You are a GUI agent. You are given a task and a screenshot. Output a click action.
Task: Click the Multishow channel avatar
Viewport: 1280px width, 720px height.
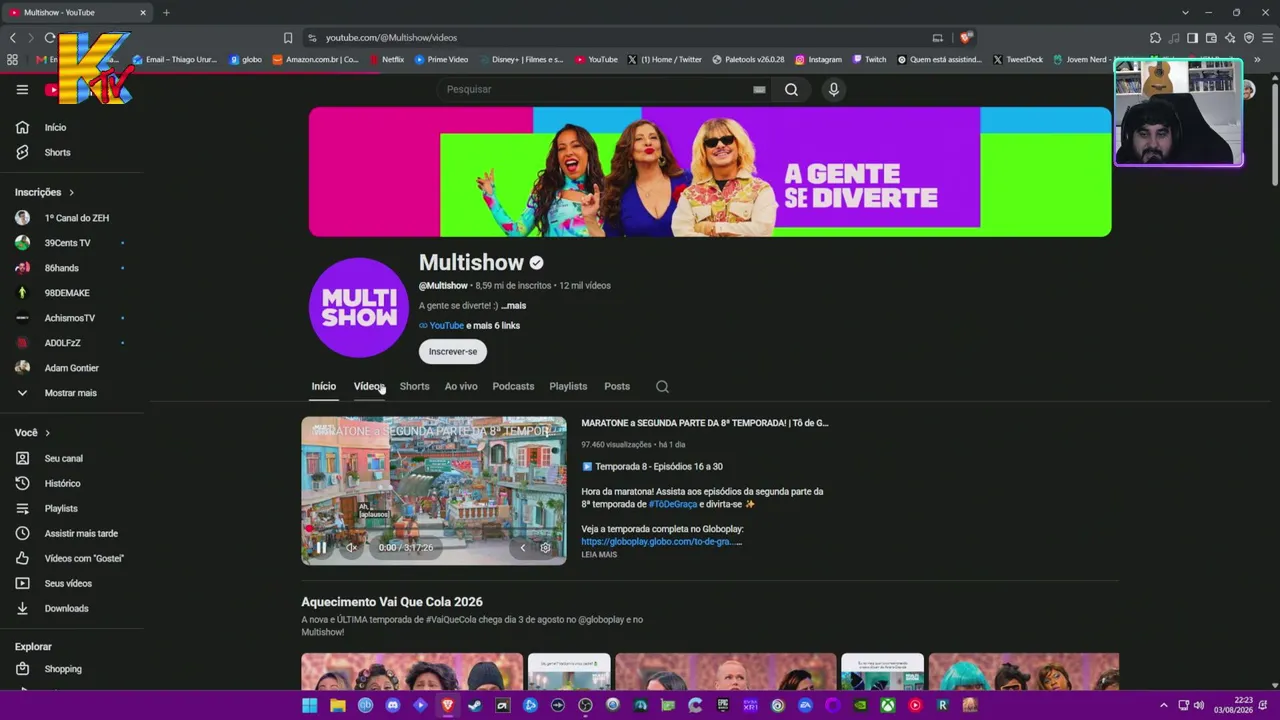[x=359, y=308]
